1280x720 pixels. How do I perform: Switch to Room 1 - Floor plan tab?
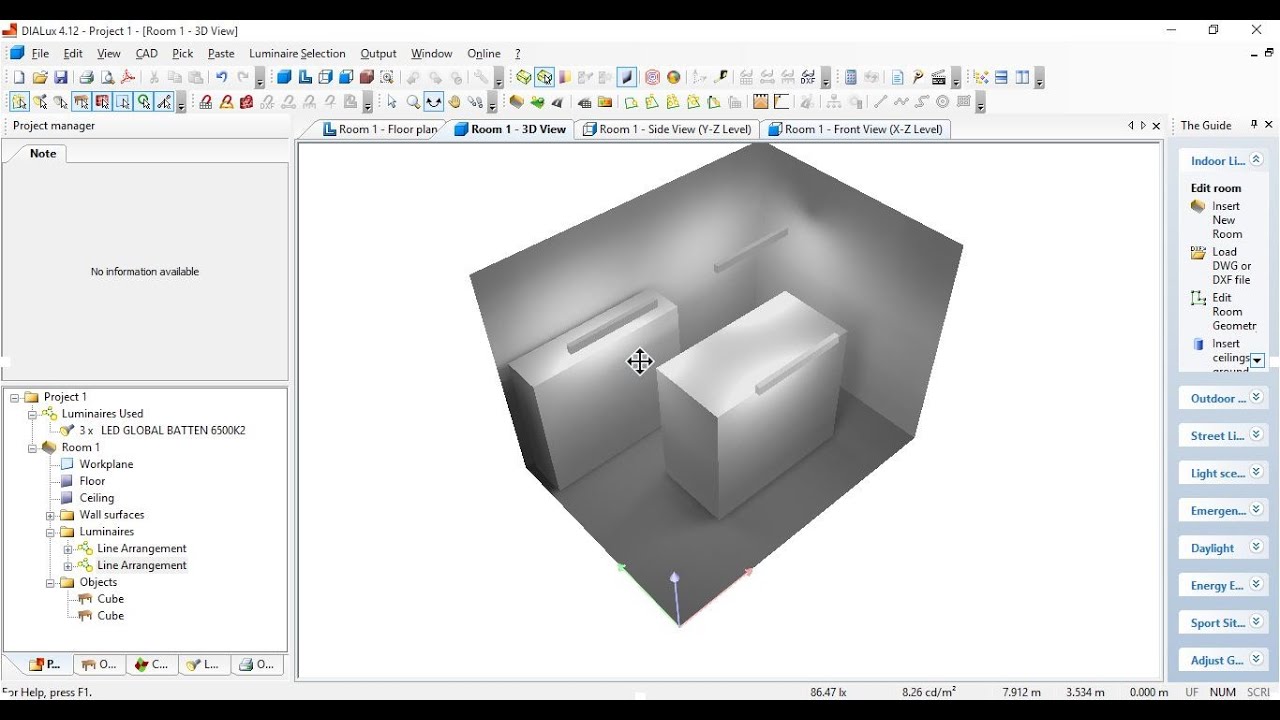click(380, 129)
